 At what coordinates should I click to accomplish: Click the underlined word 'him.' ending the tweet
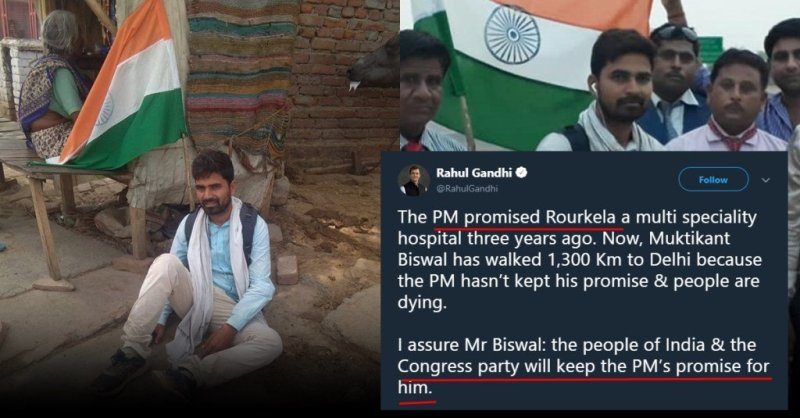tap(415, 388)
